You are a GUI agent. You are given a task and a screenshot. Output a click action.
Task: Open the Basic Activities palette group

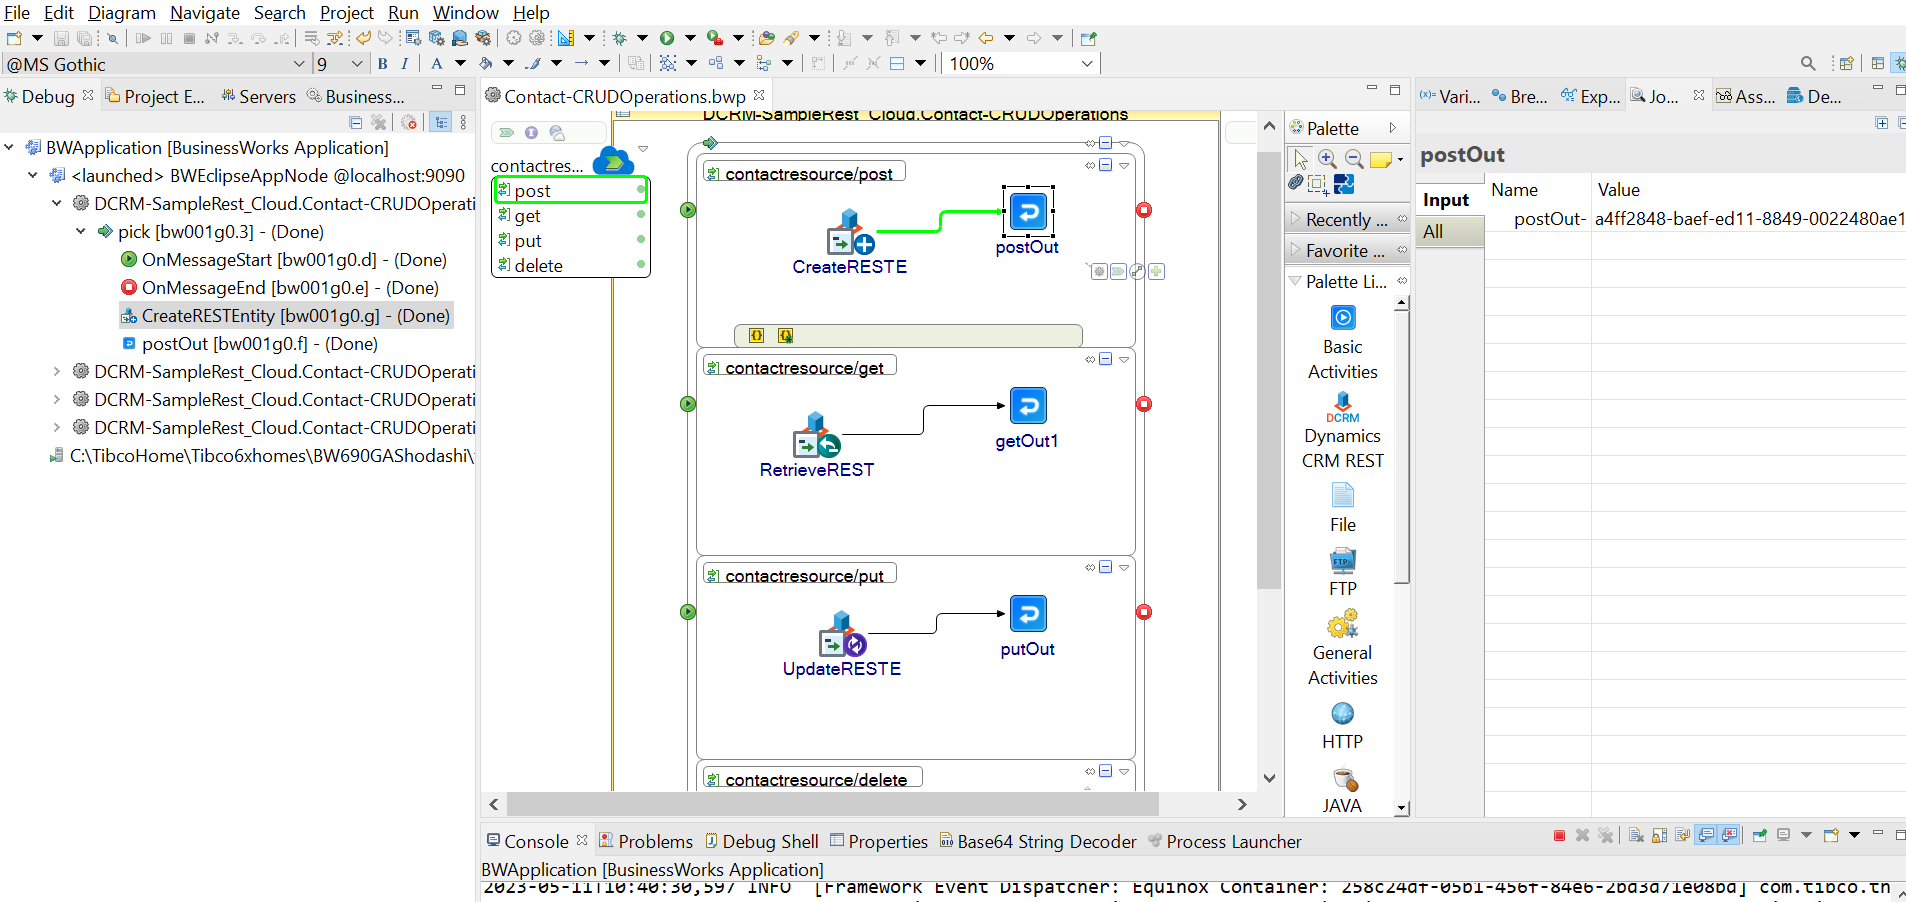pos(1342,343)
